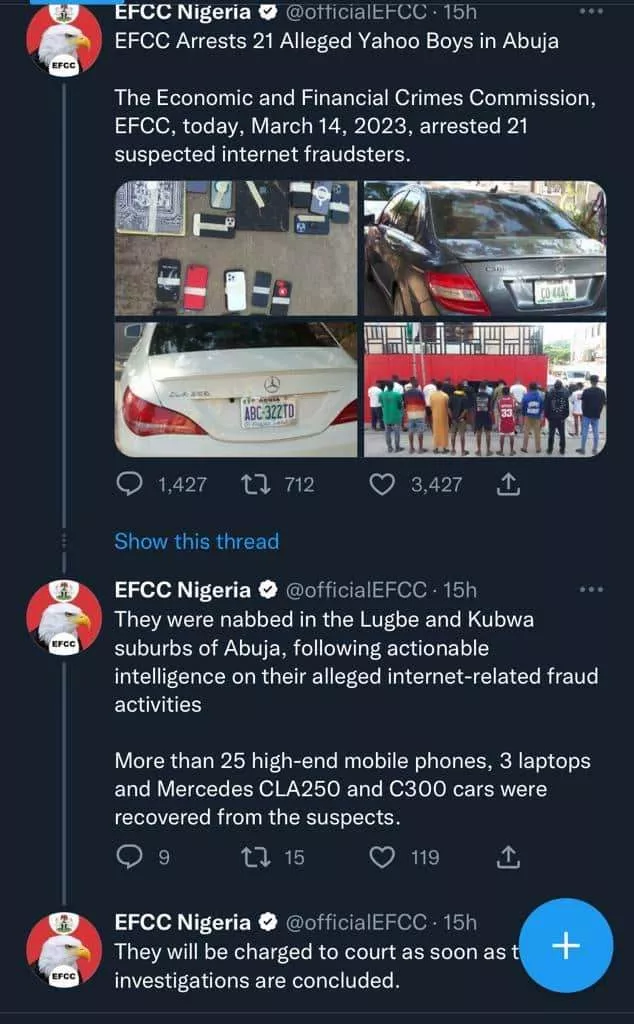Open more options on the first tweet

591,13
